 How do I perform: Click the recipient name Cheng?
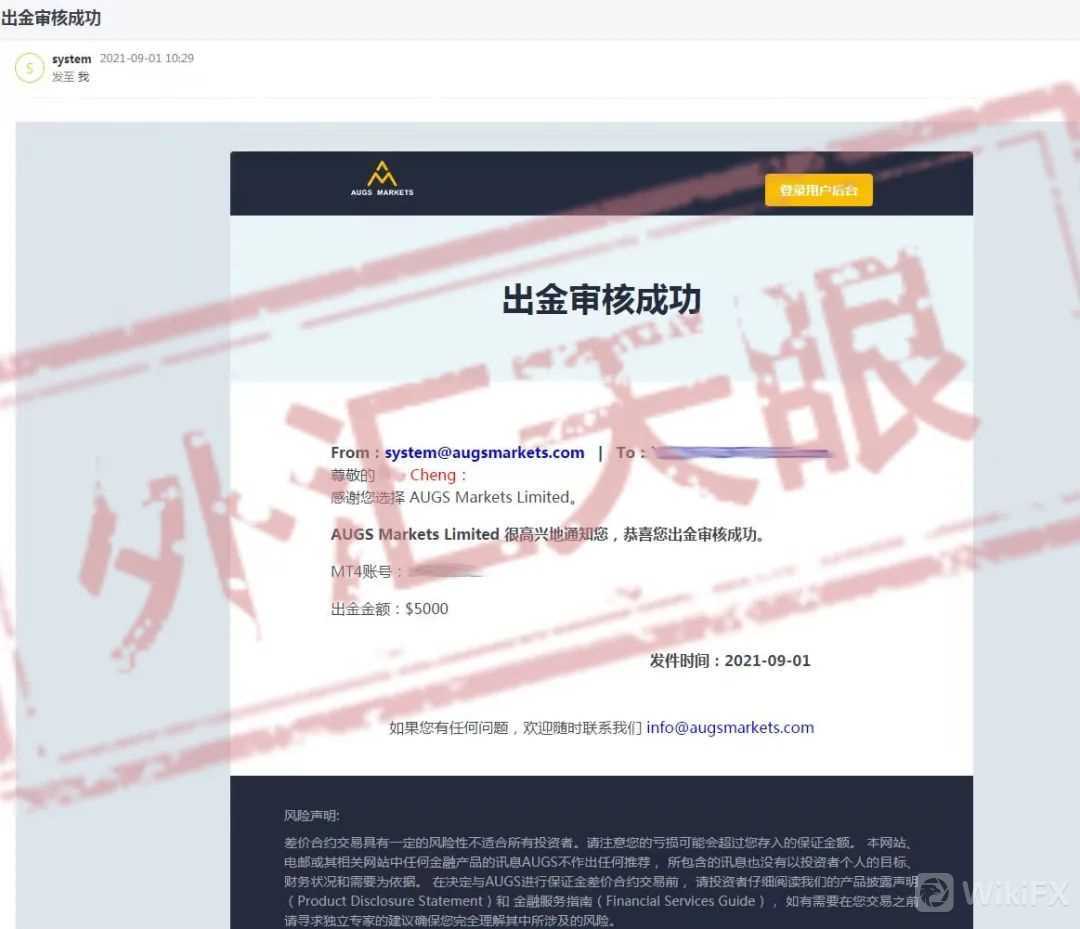(x=432, y=475)
